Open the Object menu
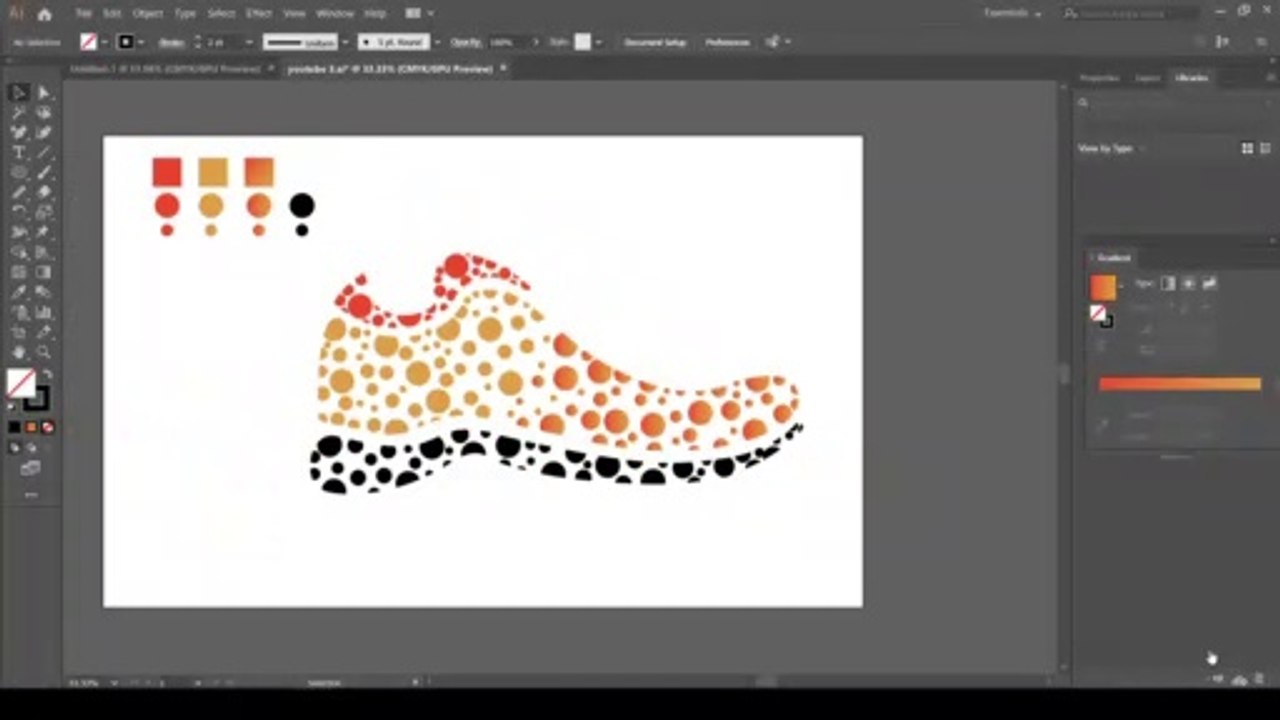Viewport: 1280px width, 720px height. [x=148, y=14]
